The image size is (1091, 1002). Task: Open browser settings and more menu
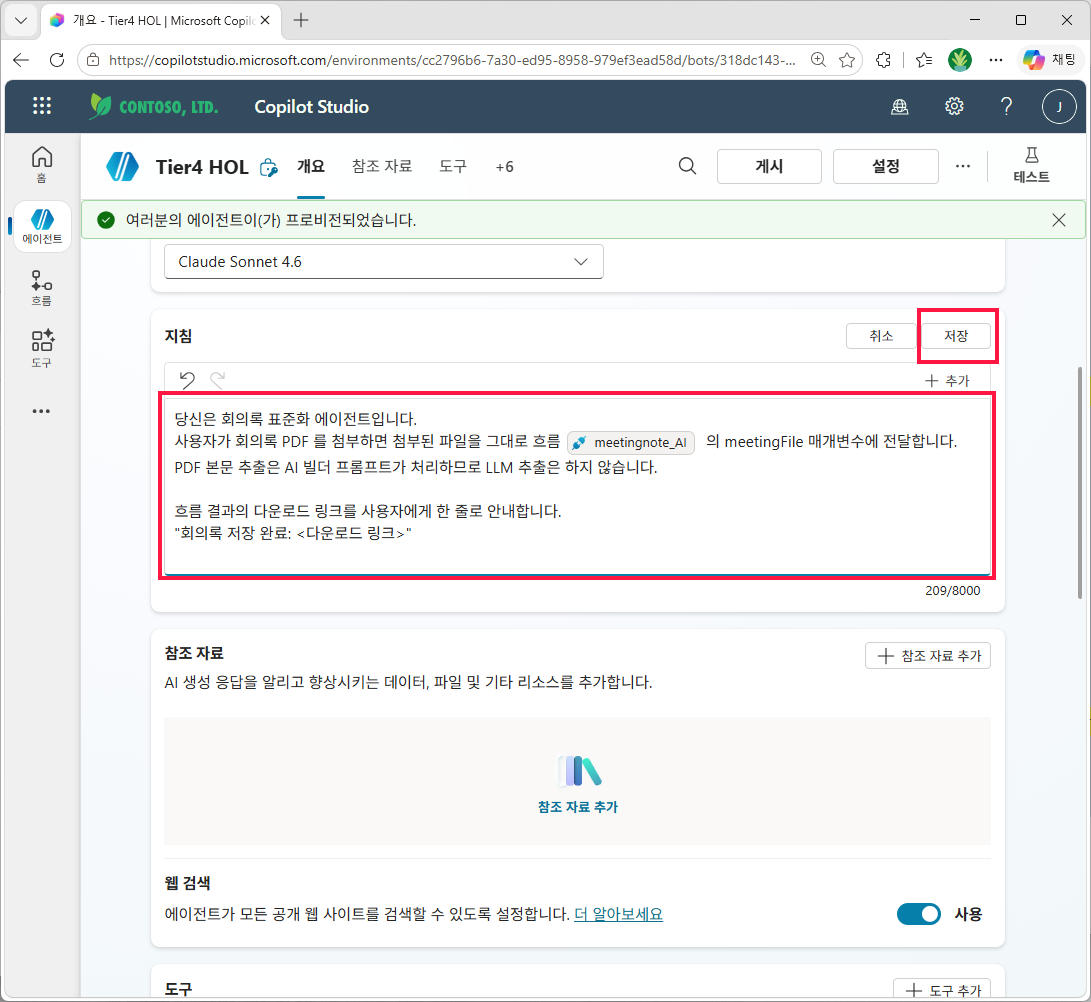tap(996, 60)
